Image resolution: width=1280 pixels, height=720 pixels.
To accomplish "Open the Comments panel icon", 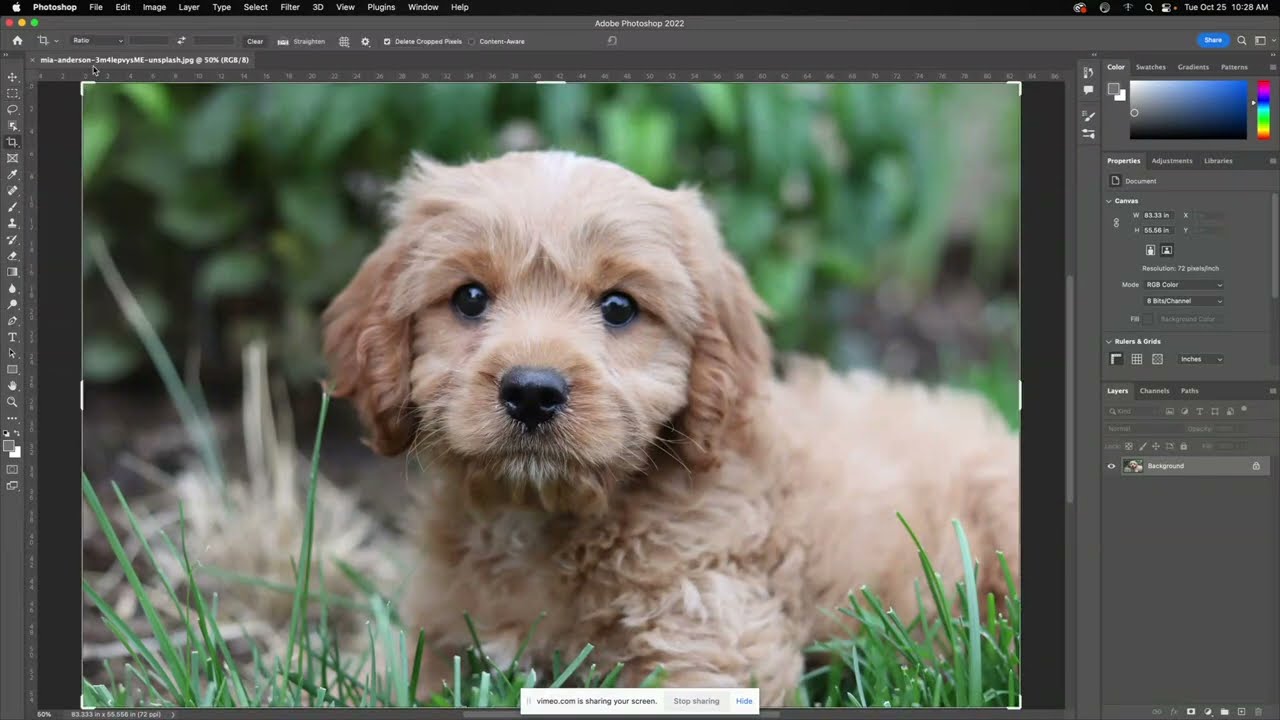I will click(x=1088, y=90).
